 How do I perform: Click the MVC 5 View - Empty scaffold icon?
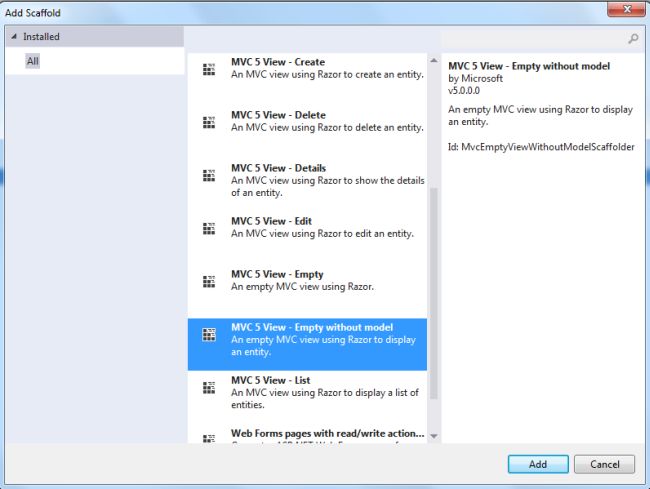tap(209, 281)
